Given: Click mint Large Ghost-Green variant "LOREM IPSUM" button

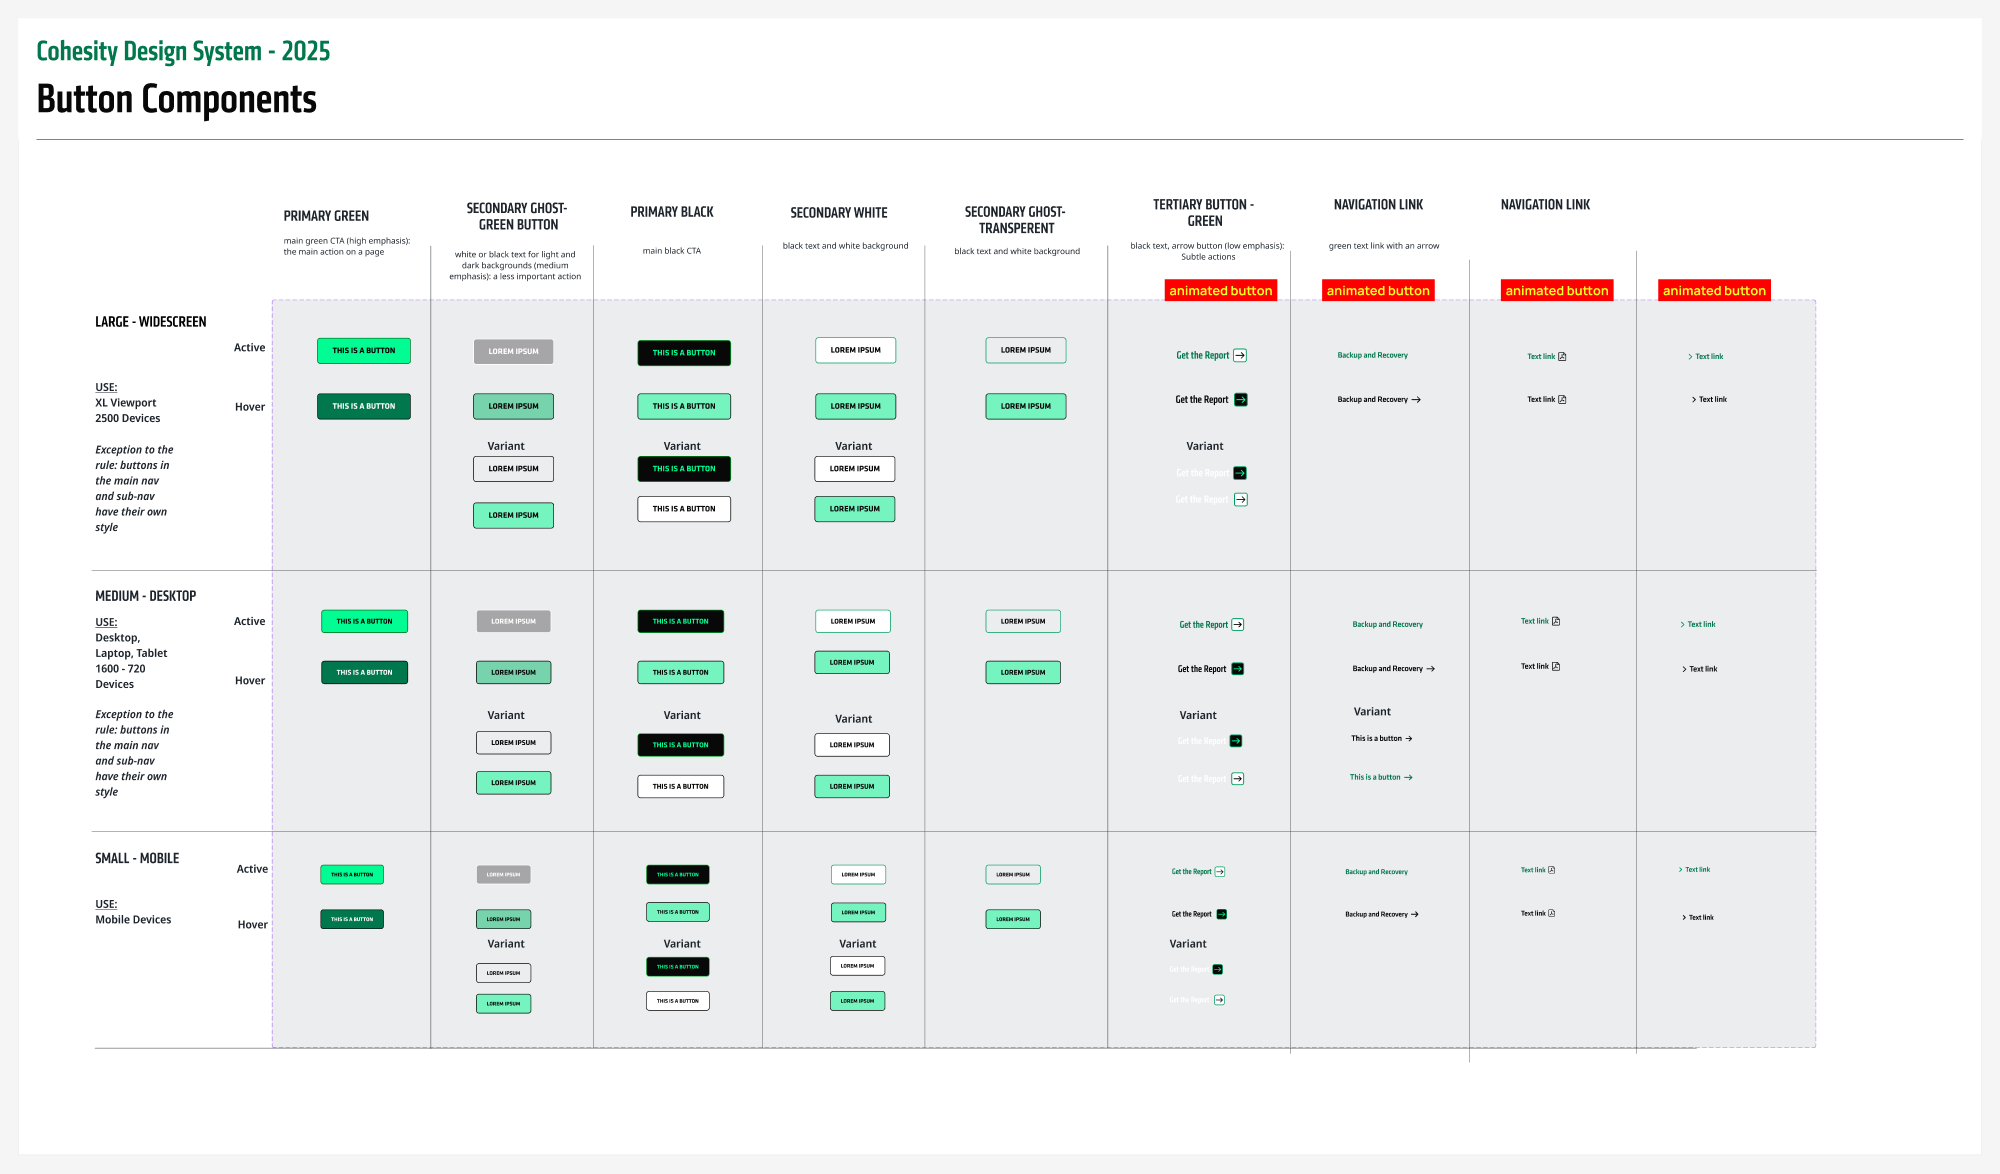Looking at the screenshot, I should tap(513, 515).
